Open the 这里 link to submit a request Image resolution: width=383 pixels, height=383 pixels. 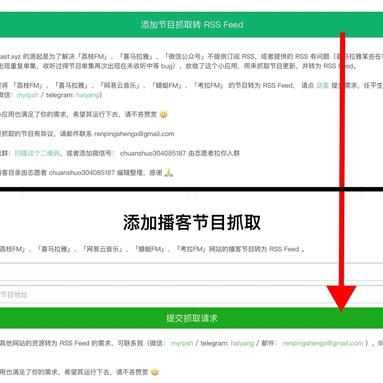322,85
